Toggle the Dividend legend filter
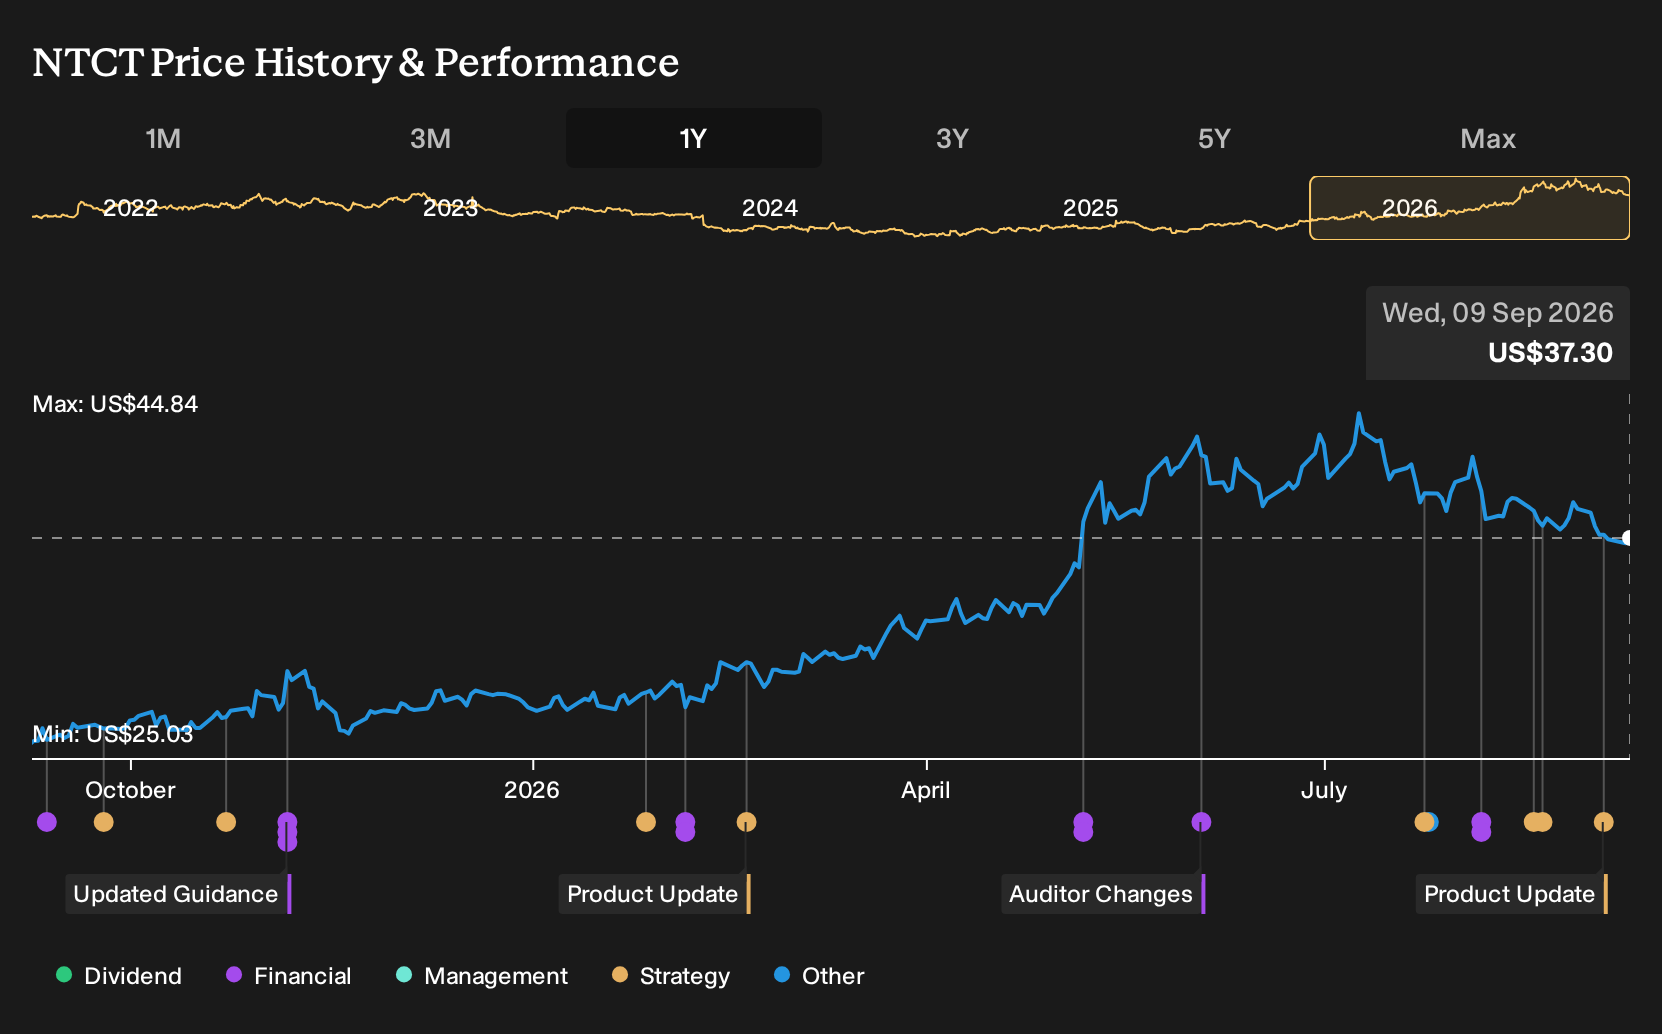 click(x=119, y=976)
